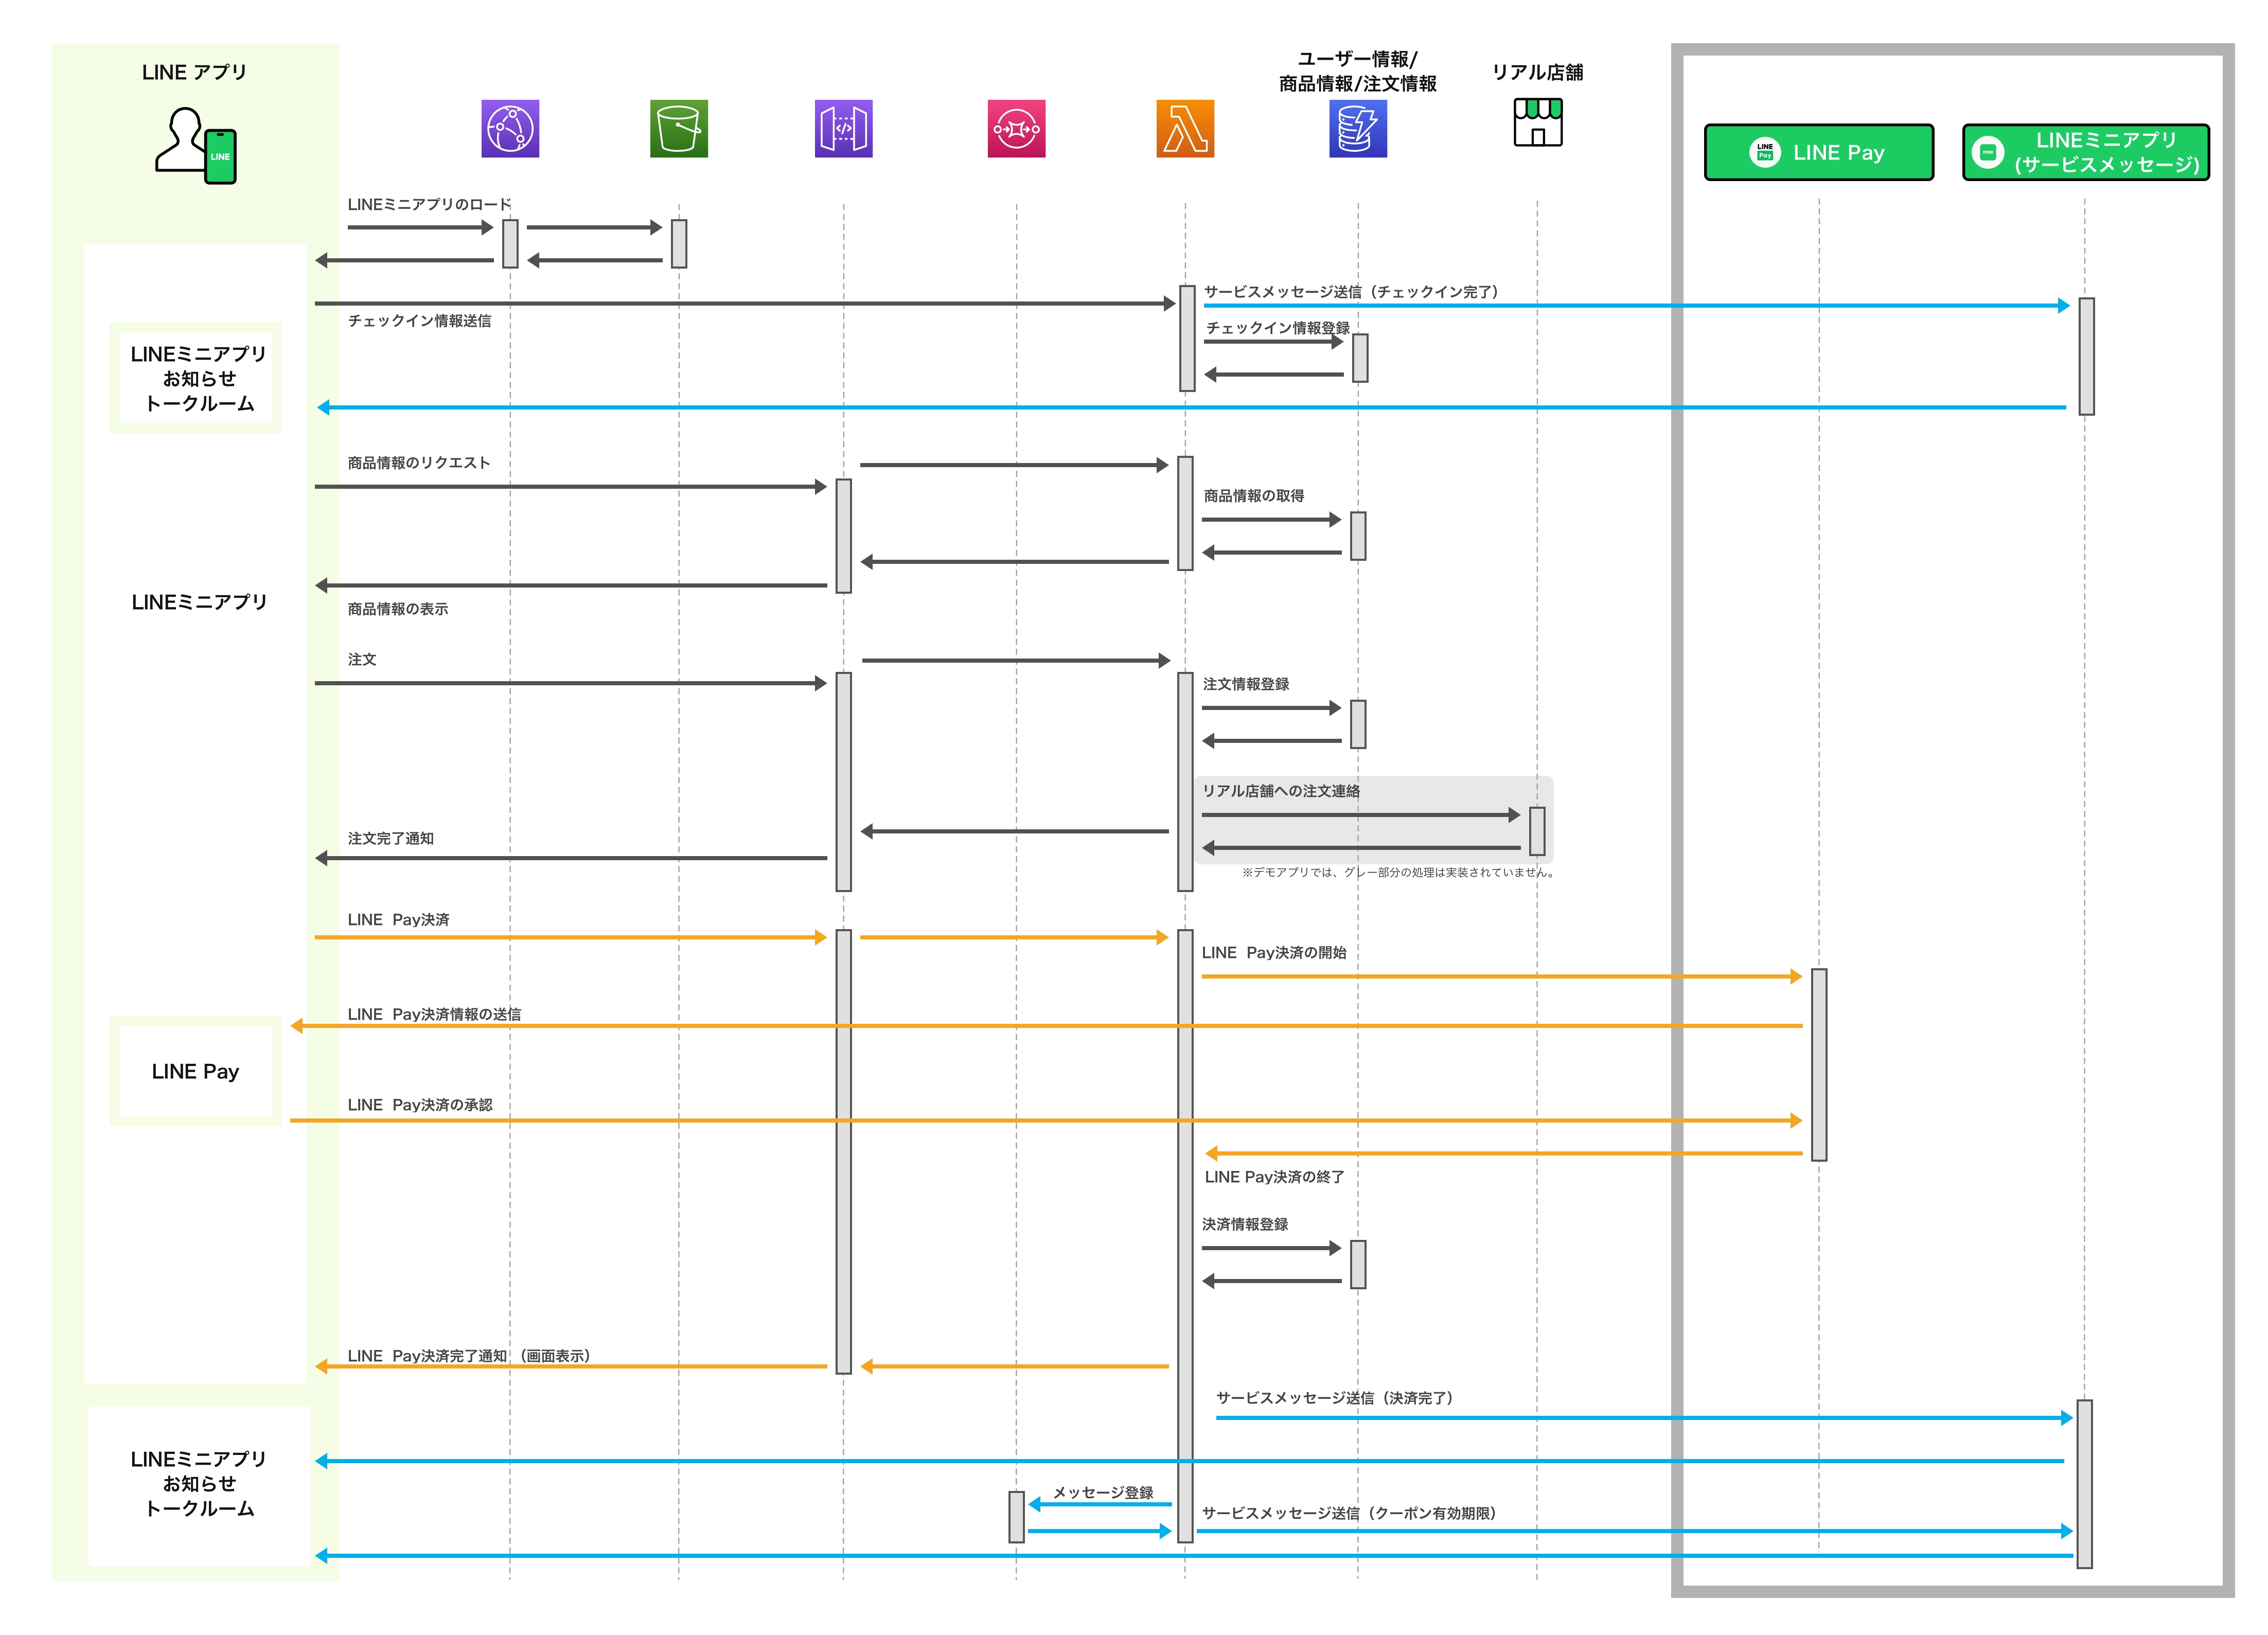
Task: Click the white LINE Pay box
Action: tap(195, 1071)
